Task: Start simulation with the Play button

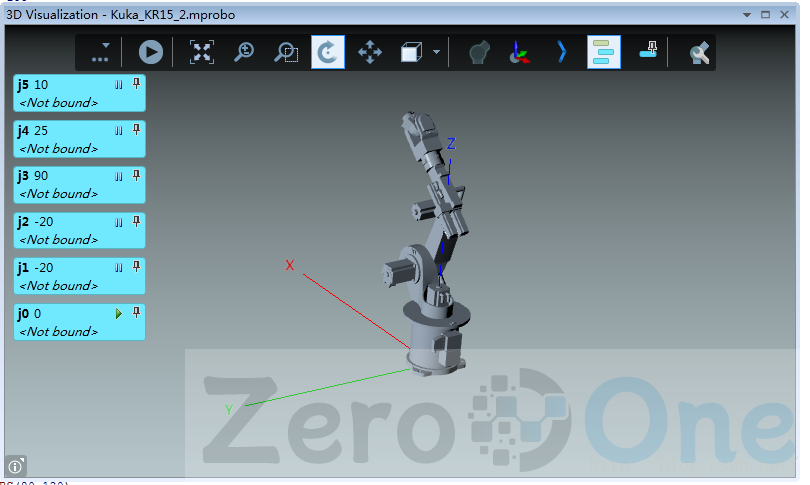Action: click(x=151, y=52)
